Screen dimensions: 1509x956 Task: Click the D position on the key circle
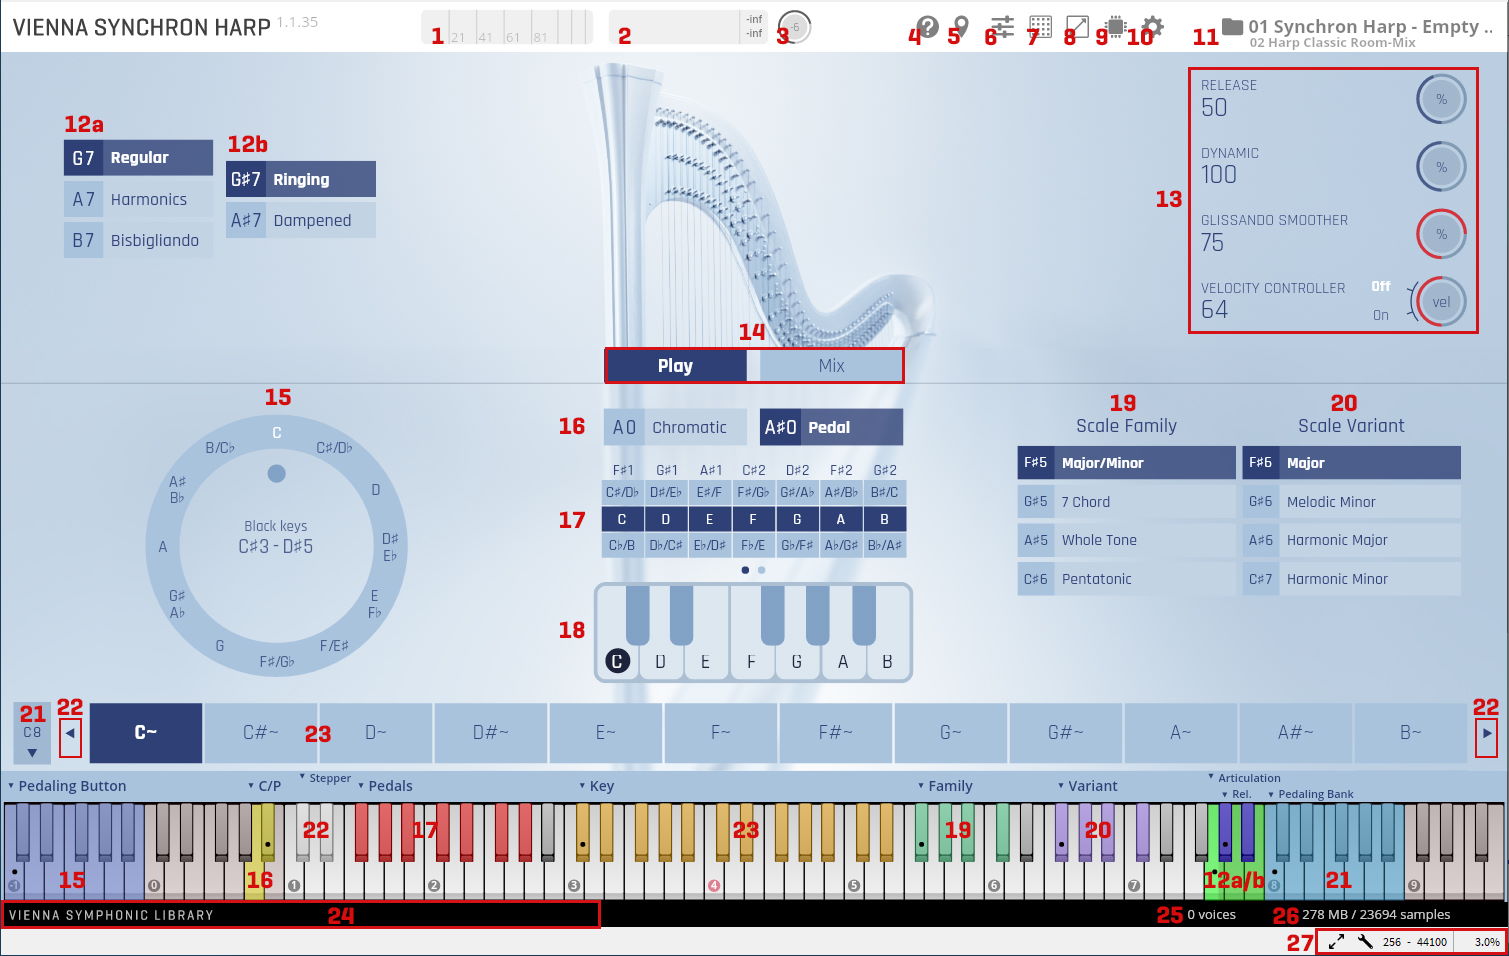click(x=376, y=490)
